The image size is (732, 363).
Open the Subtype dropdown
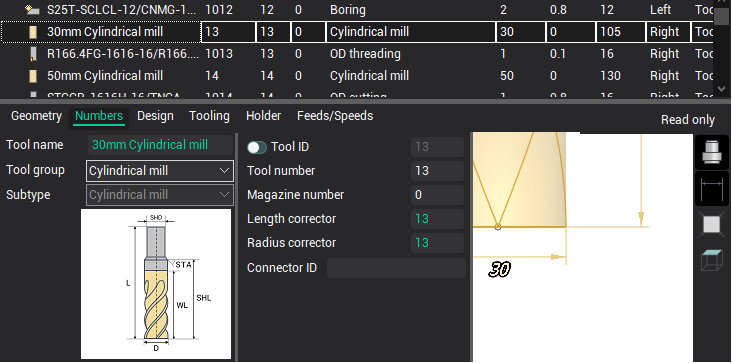point(160,195)
